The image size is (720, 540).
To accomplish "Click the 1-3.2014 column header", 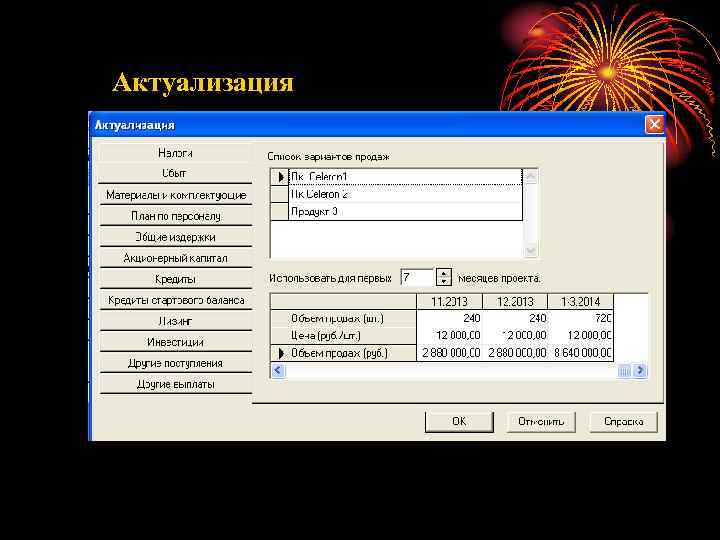I will pos(580,302).
